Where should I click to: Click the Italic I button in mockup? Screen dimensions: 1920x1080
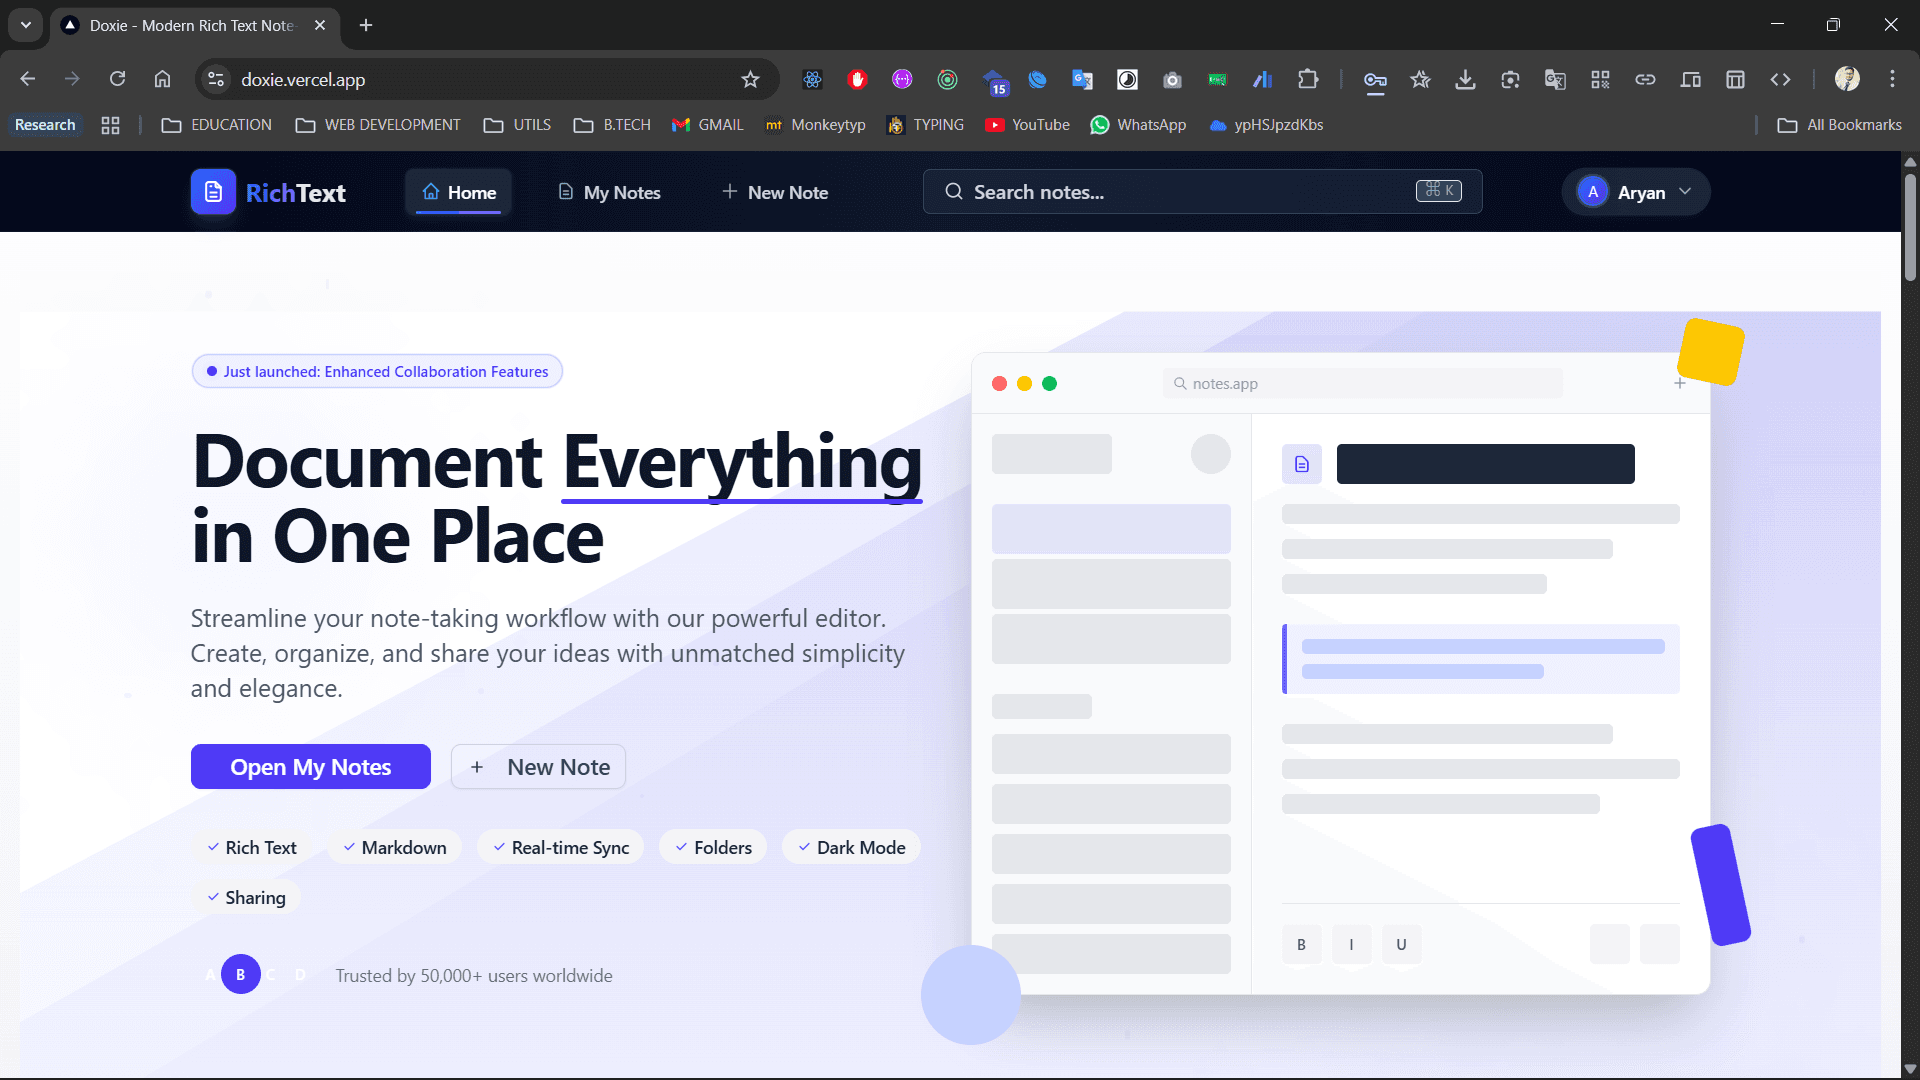click(x=1351, y=944)
